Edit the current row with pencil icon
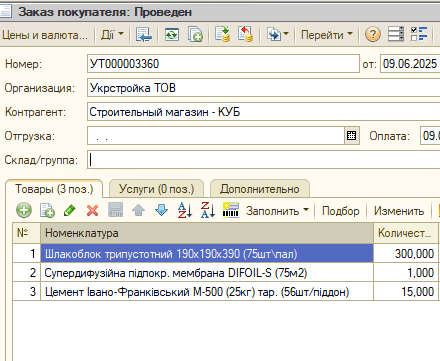Image resolution: width=440 pixels, height=361 pixels. coord(70,211)
